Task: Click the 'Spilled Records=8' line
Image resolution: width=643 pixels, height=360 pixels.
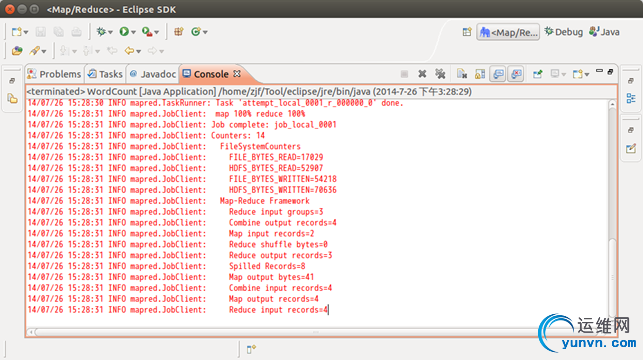Action: 166,266
